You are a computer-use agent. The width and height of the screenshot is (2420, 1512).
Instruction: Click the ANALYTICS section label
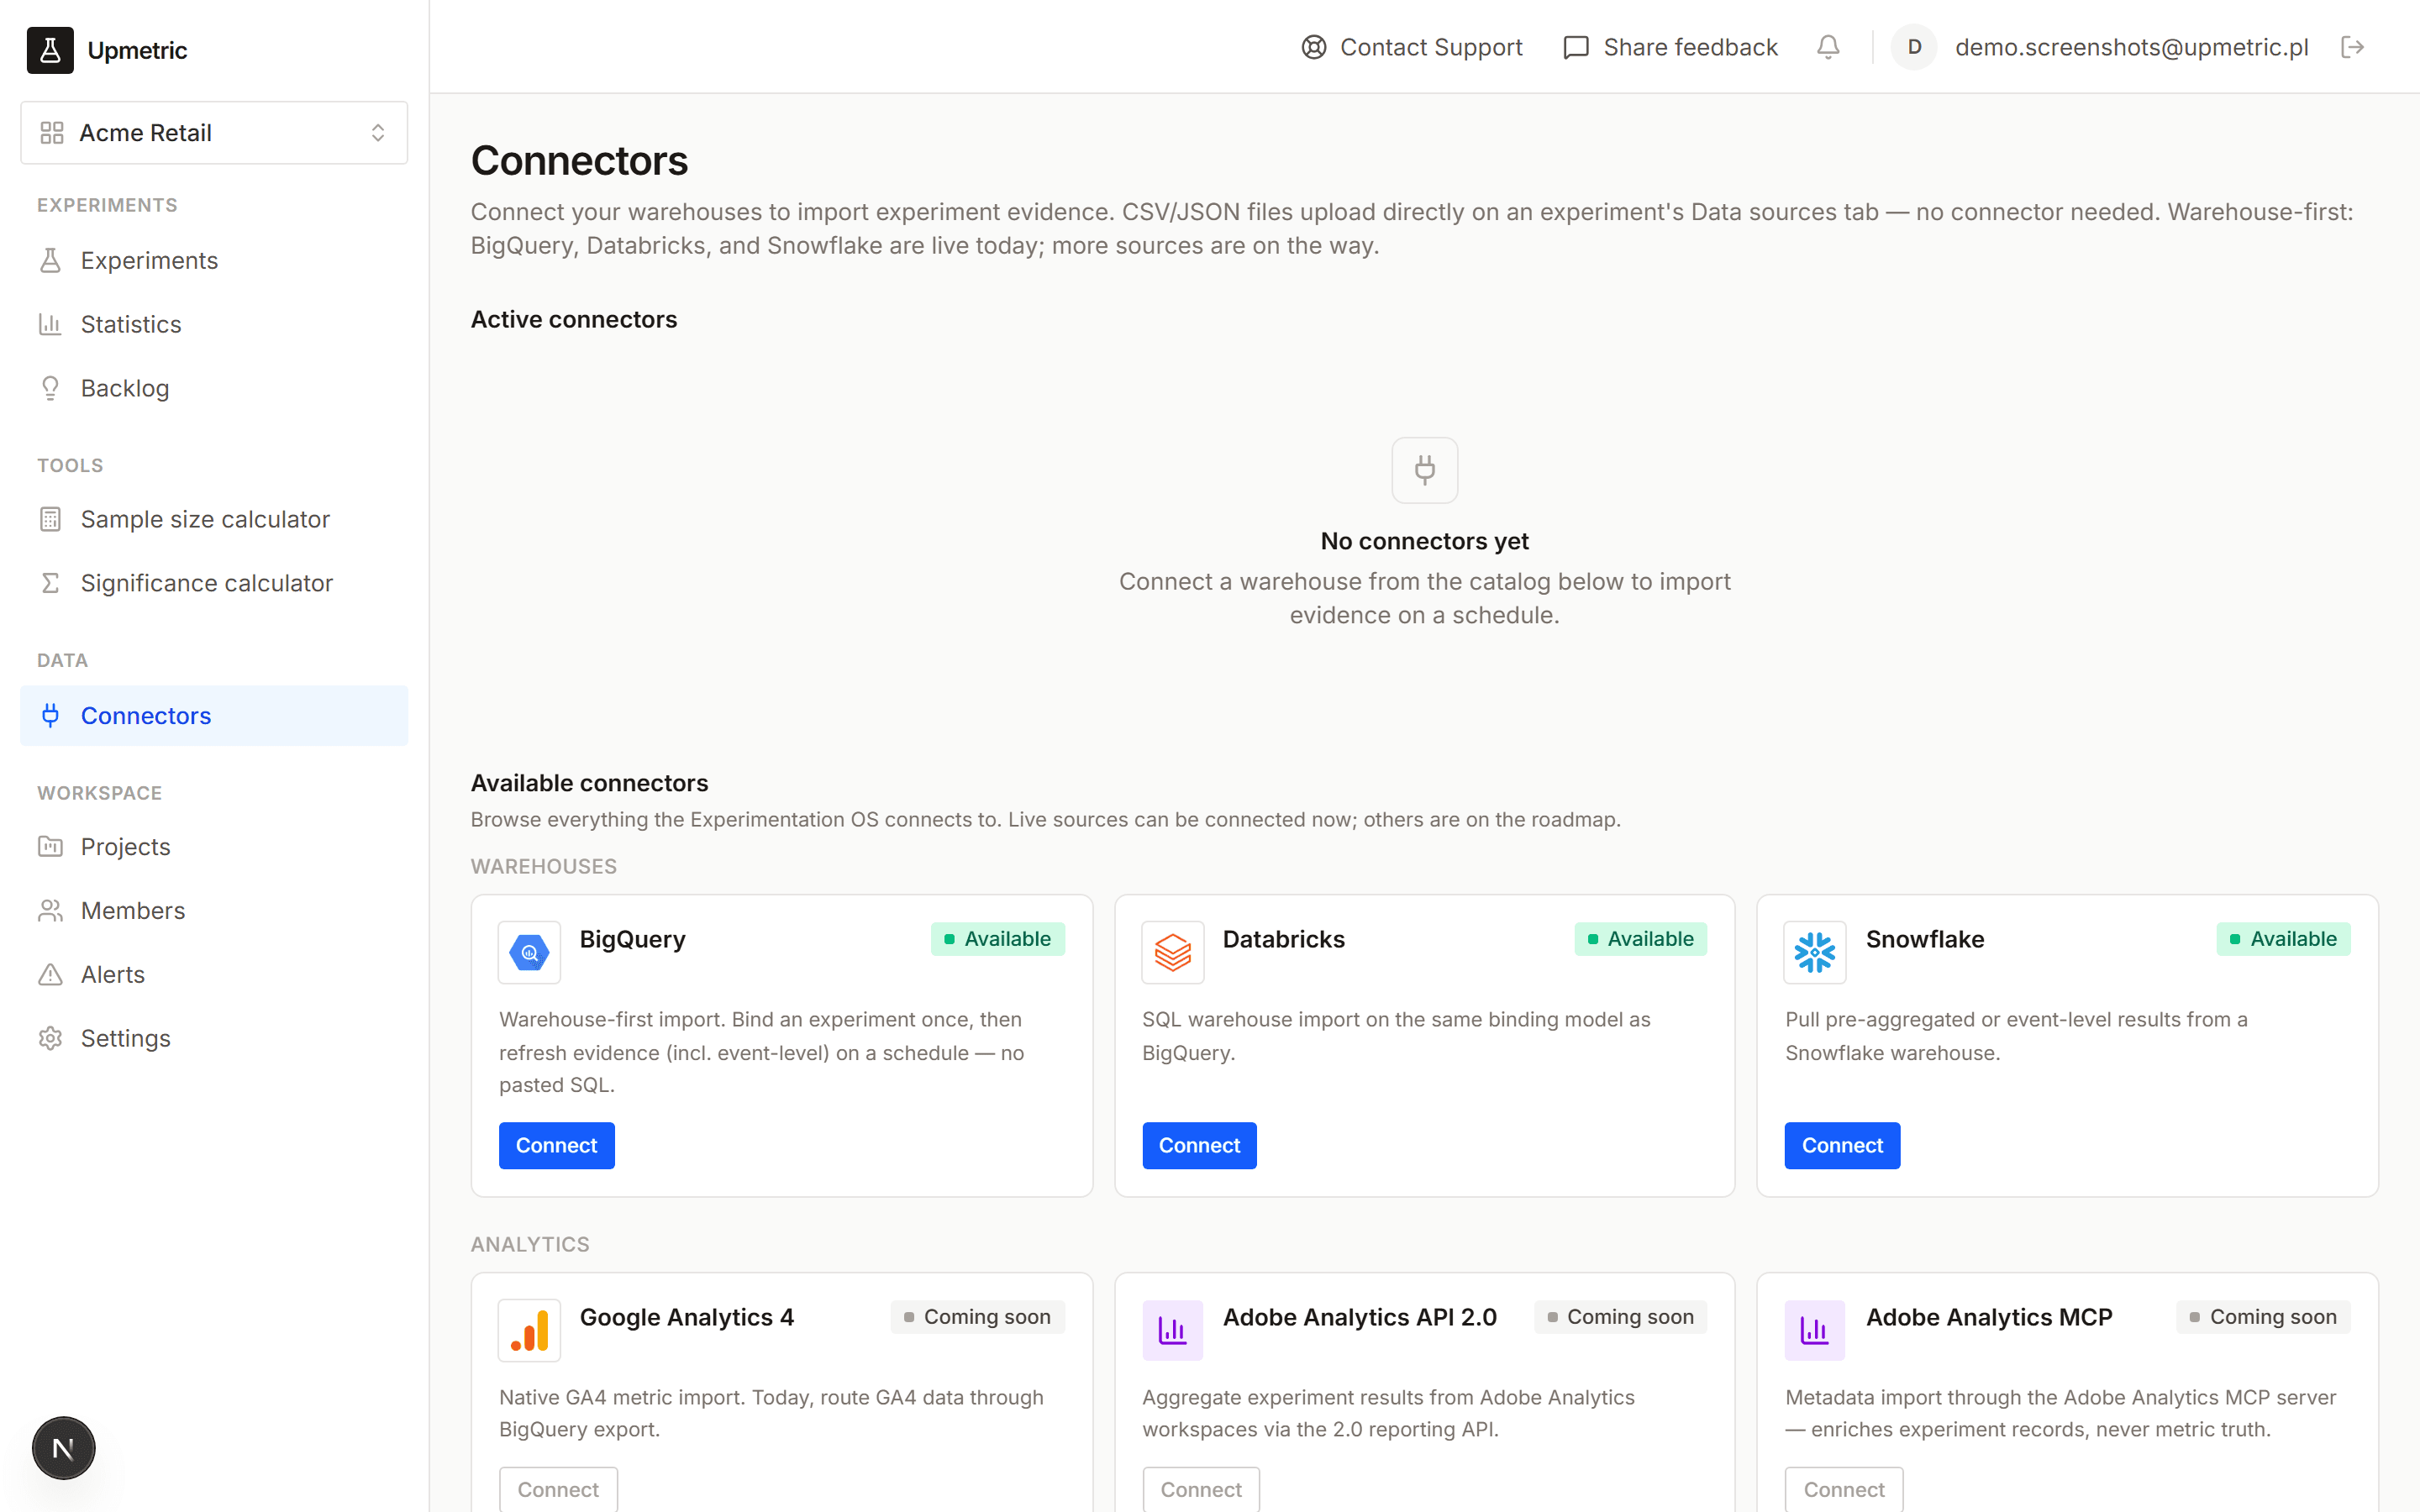[530, 1245]
